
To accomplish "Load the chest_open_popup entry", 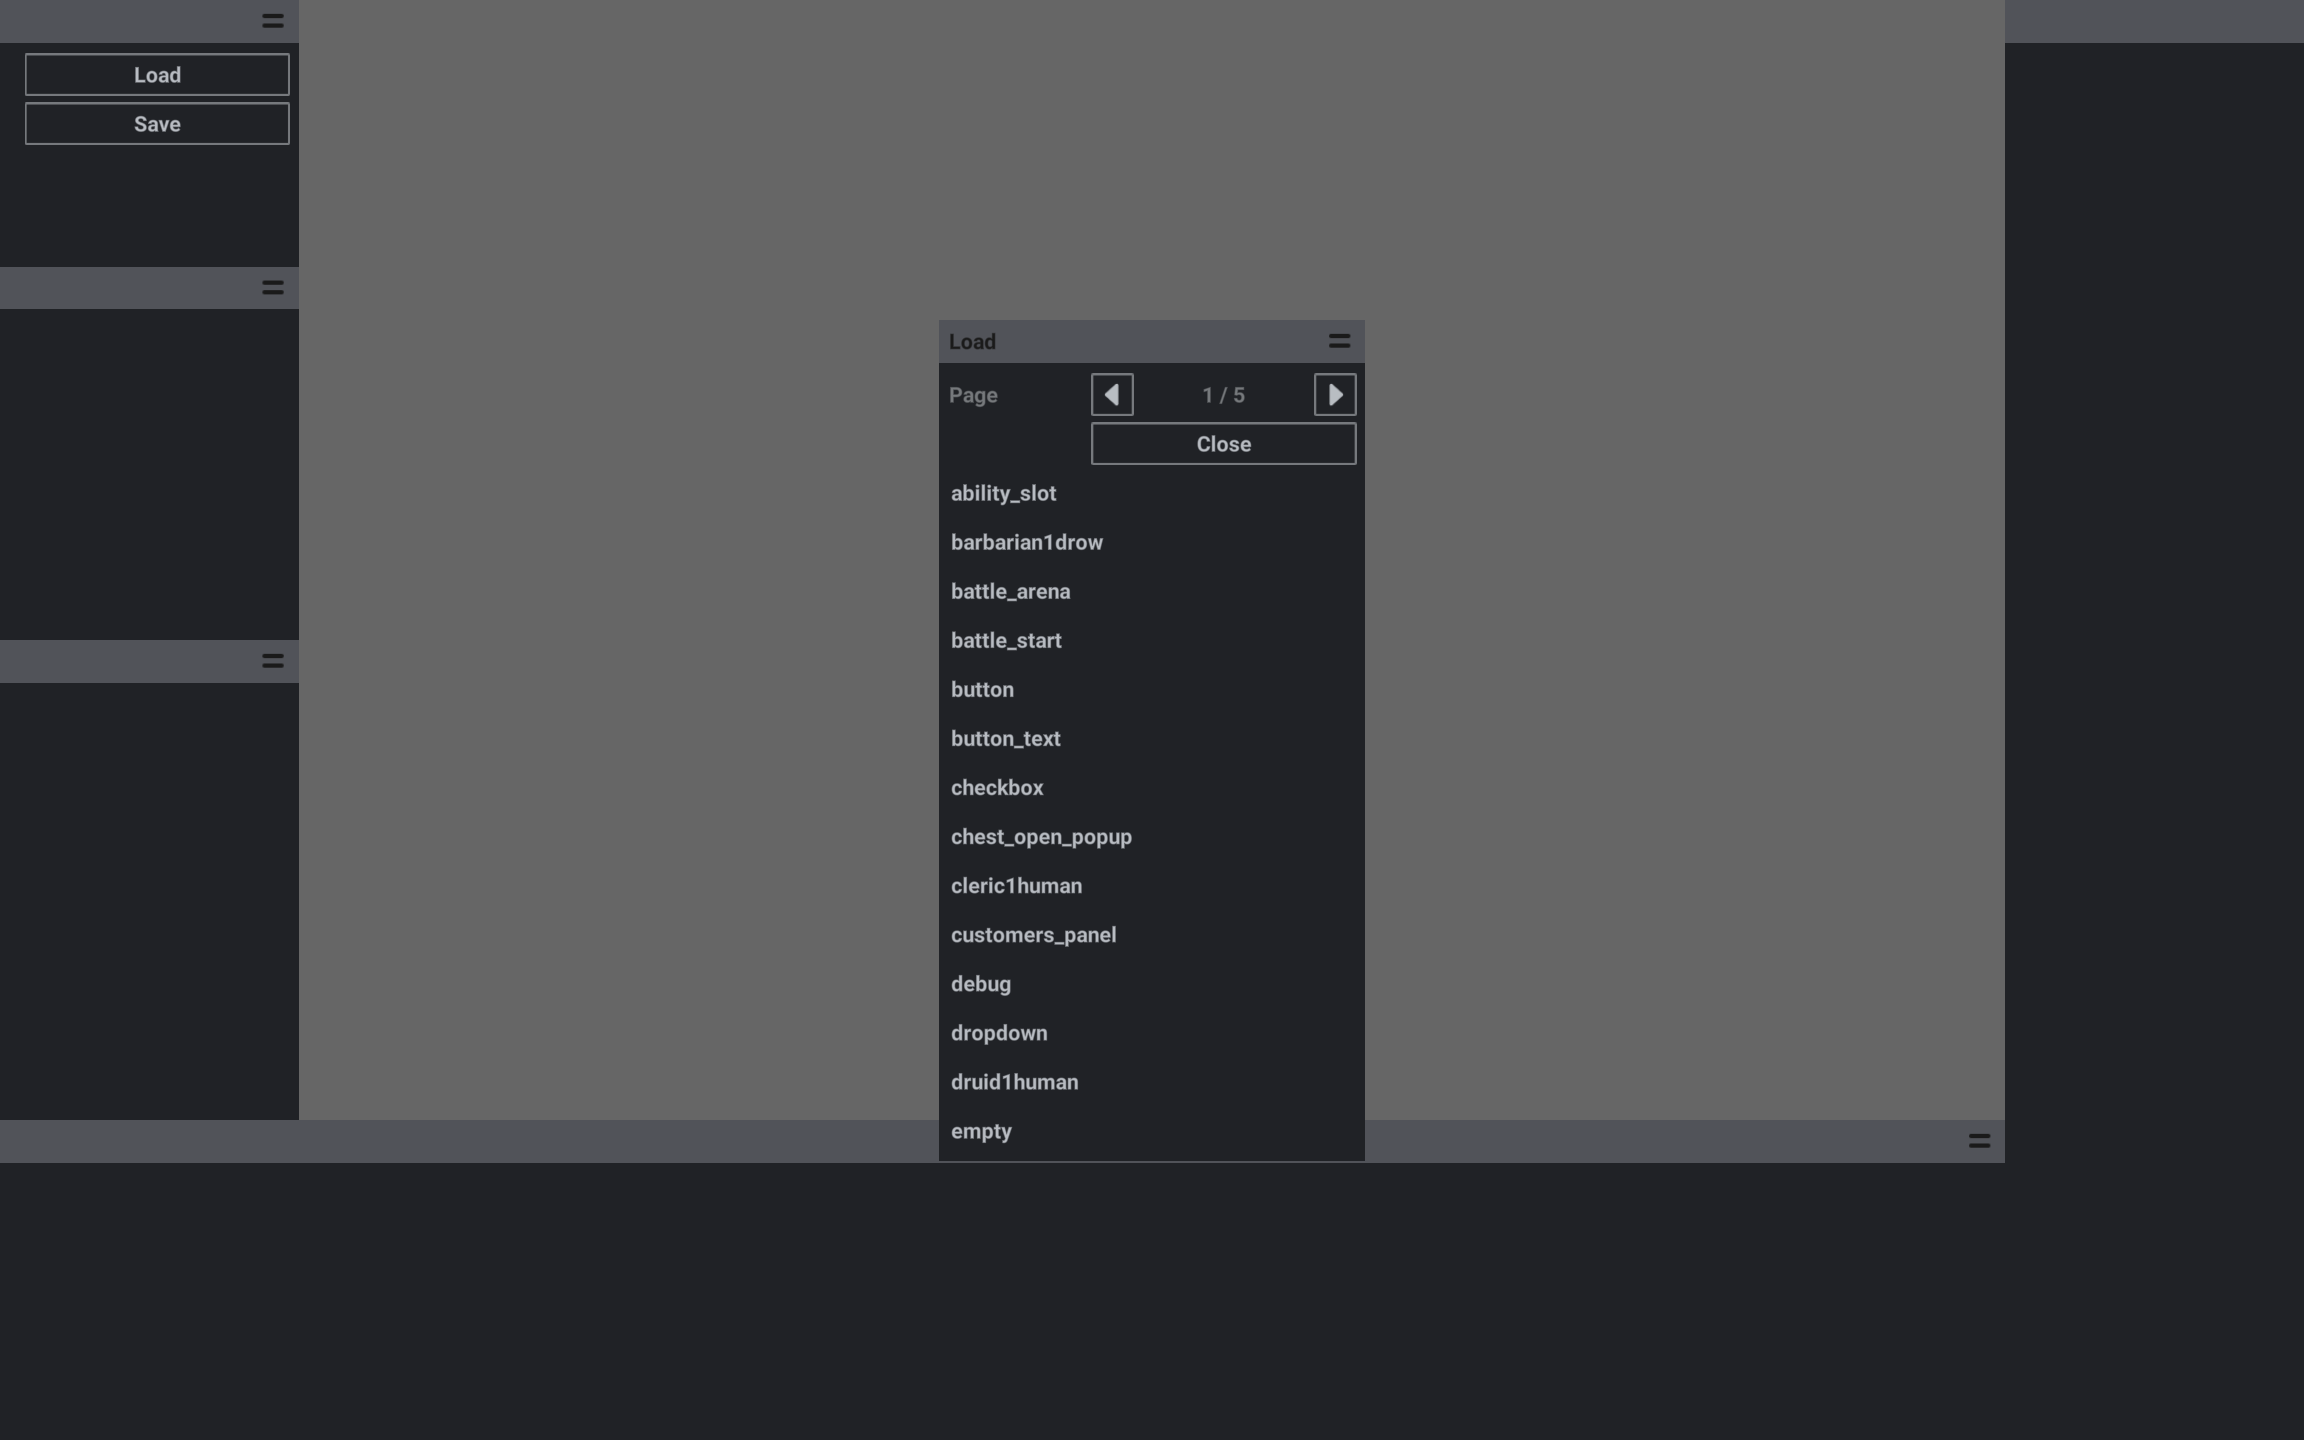I will (x=1041, y=837).
